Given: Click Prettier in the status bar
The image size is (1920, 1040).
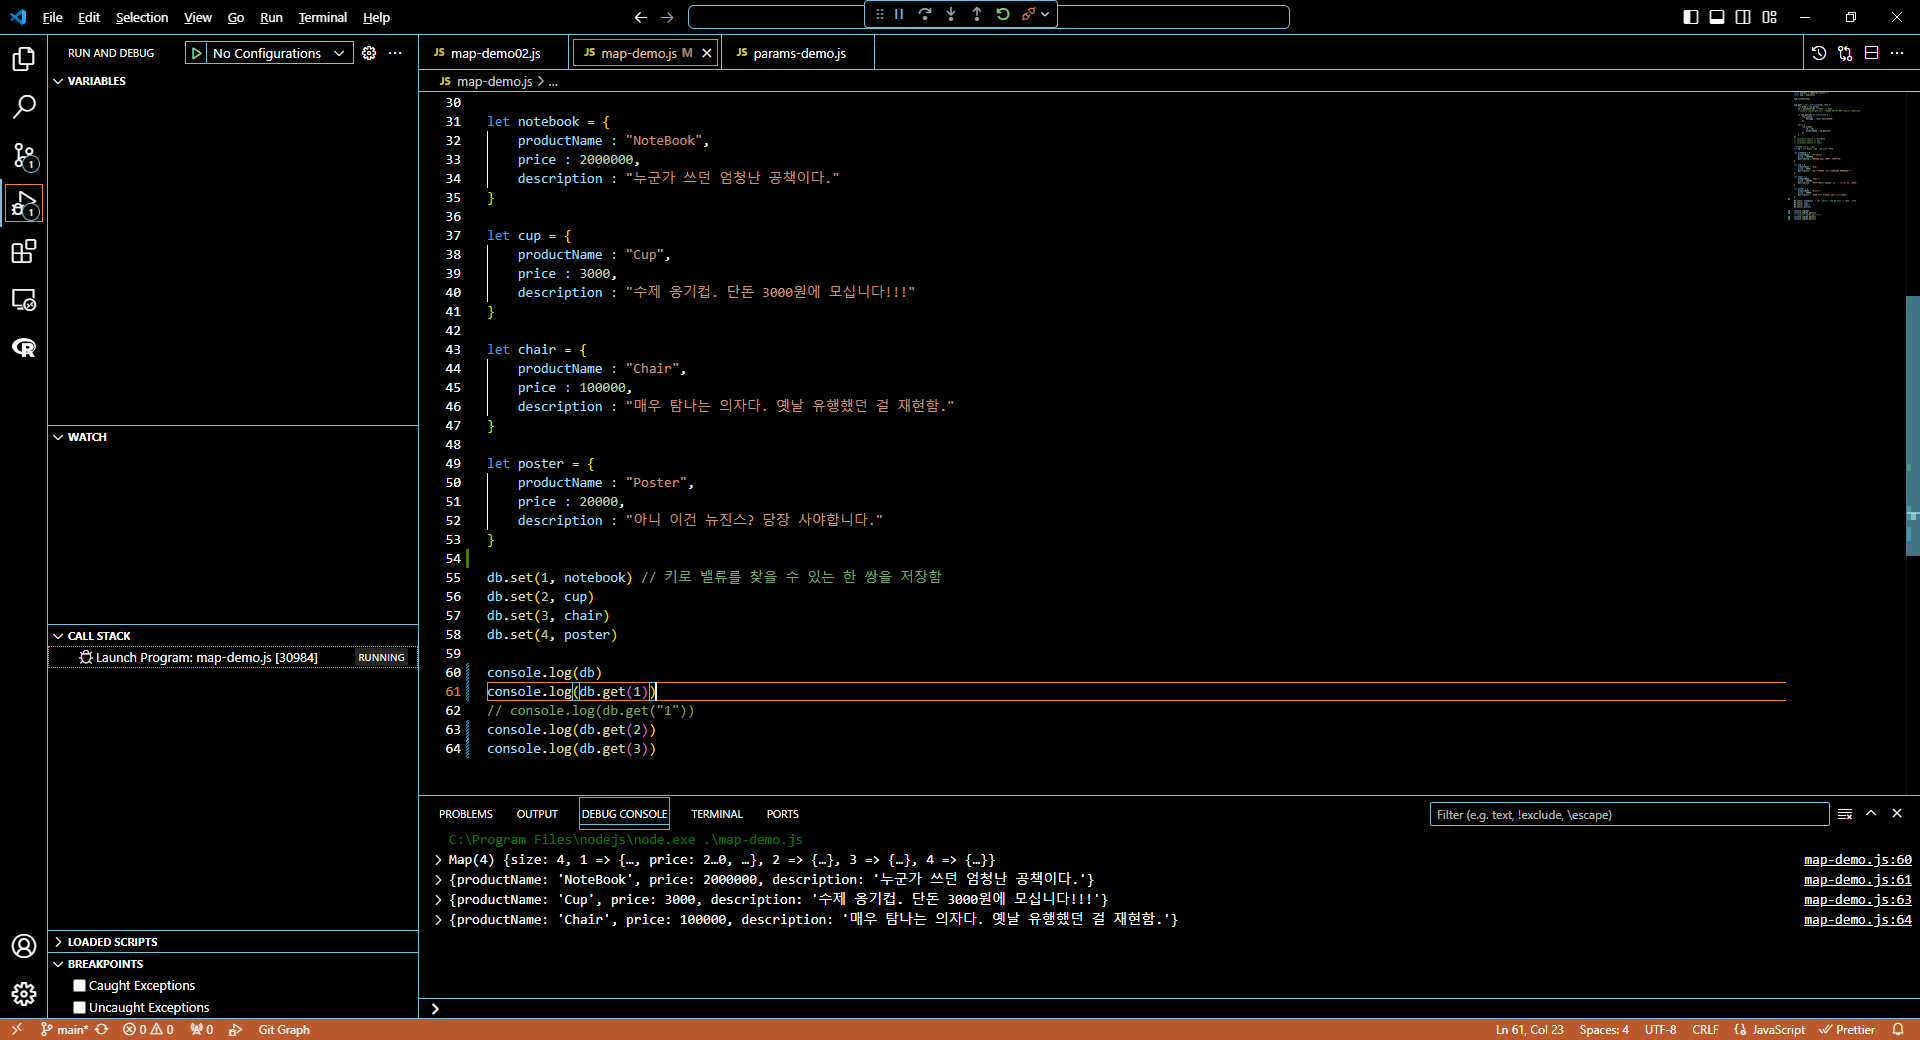Looking at the screenshot, I should [1847, 1030].
